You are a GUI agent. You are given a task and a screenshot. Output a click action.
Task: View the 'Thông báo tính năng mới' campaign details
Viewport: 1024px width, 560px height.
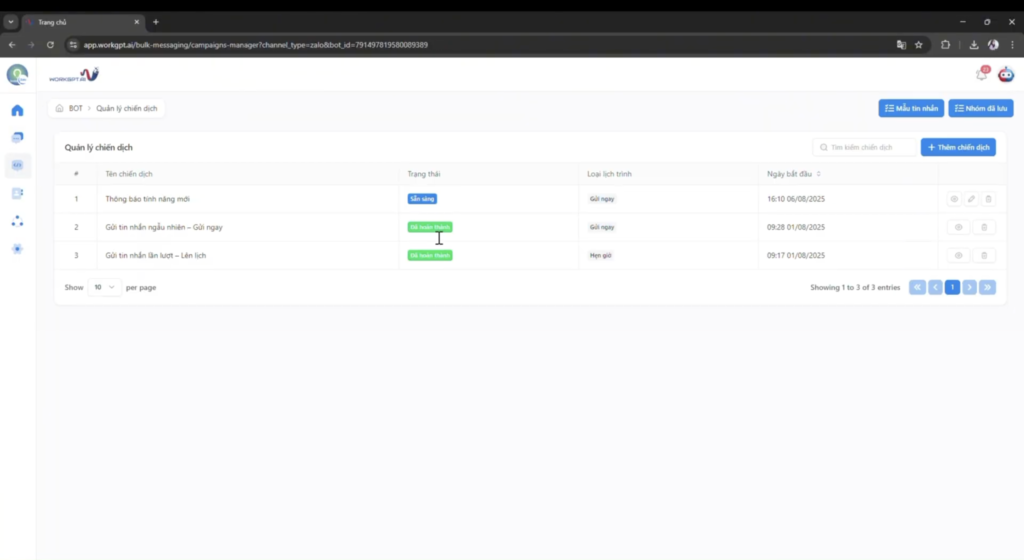tap(954, 199)
